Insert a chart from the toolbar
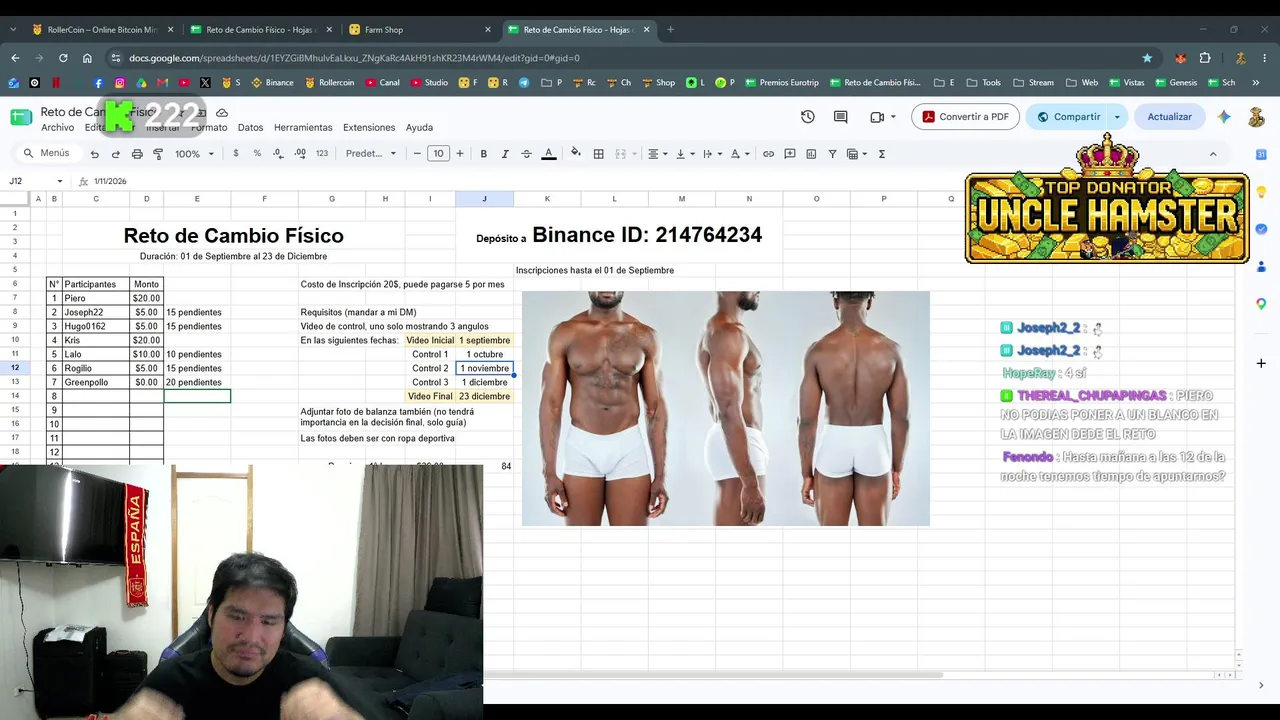The height and width of the screenshot is (720, 1280). click(811, 154)
